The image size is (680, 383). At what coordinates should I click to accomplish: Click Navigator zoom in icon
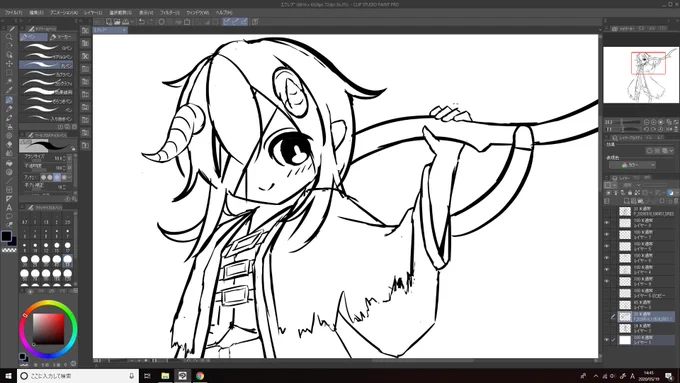tap(654, 122)
